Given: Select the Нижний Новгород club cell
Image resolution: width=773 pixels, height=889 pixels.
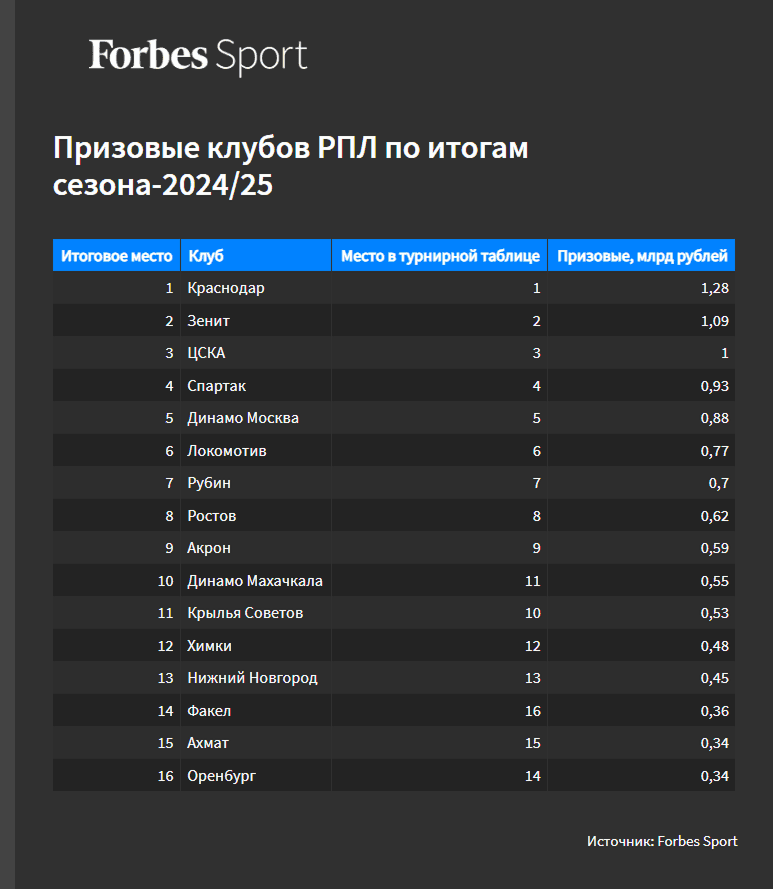Looking at the screenshot, I should point(252,678).
